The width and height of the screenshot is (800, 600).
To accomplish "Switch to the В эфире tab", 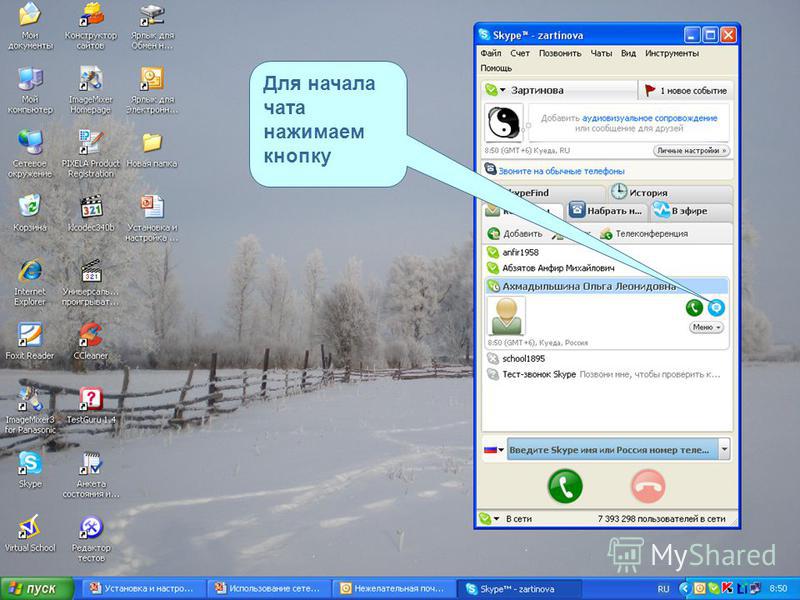I will [x=690, y=211].
